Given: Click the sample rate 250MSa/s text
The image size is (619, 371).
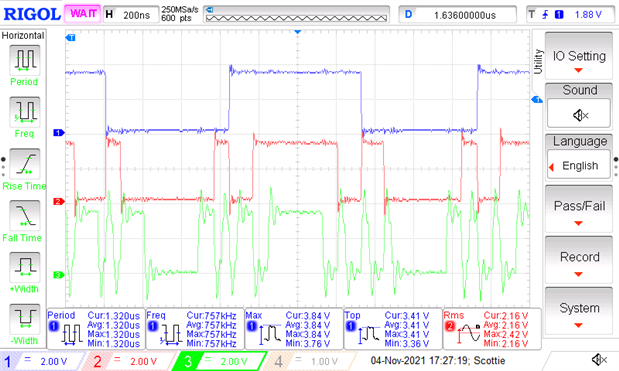Looking at the screenshot, I should coord(180,10).
